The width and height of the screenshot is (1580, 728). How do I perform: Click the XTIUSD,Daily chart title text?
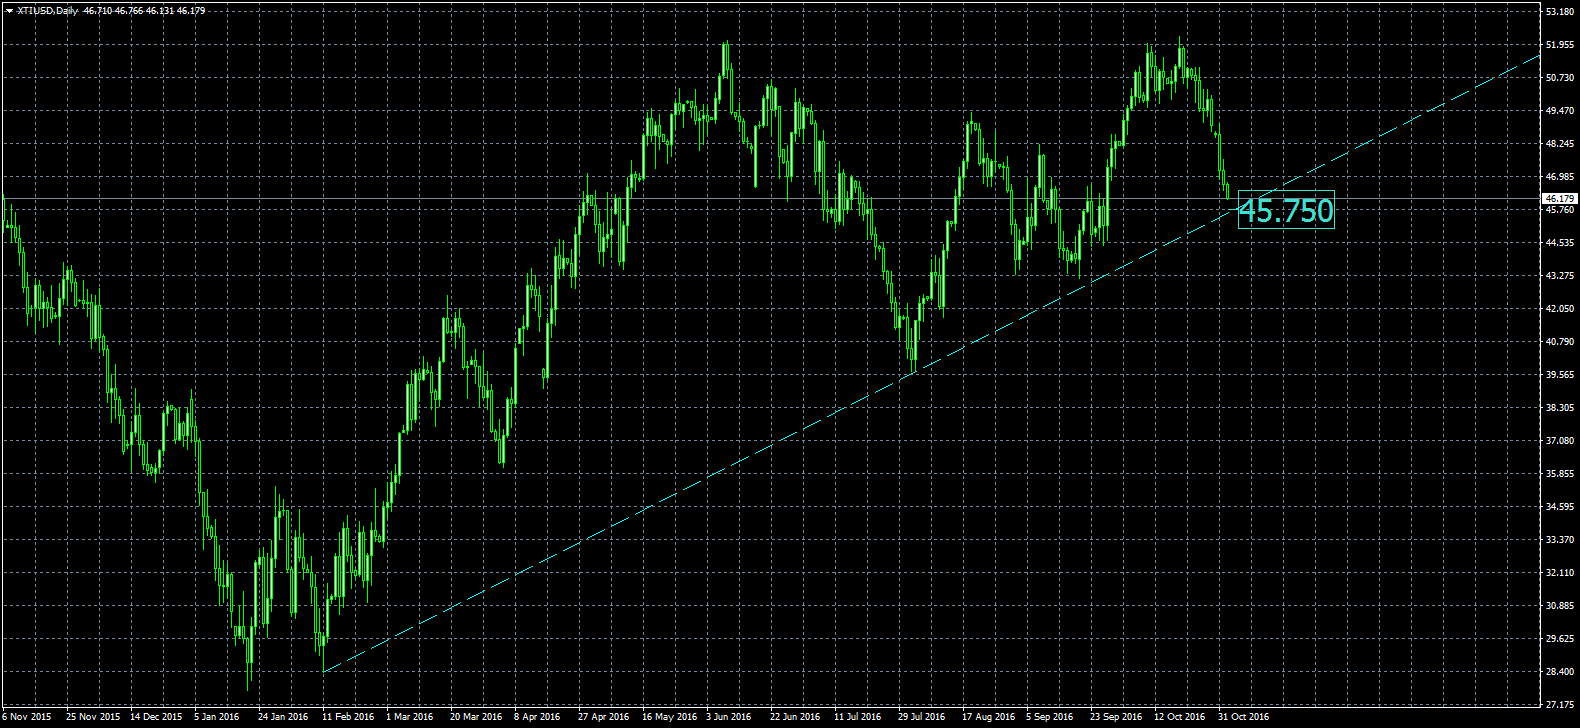click(x=48, y=11)
